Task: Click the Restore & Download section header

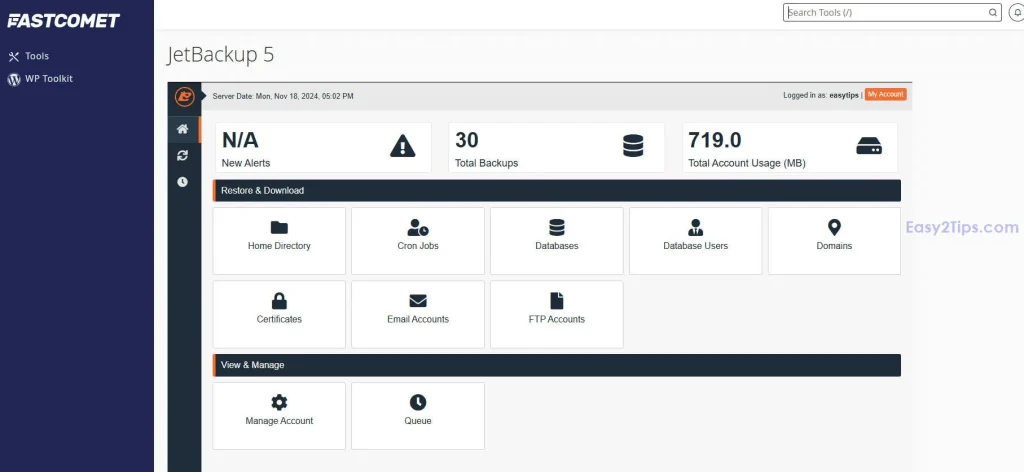Action: pos(556,191)
